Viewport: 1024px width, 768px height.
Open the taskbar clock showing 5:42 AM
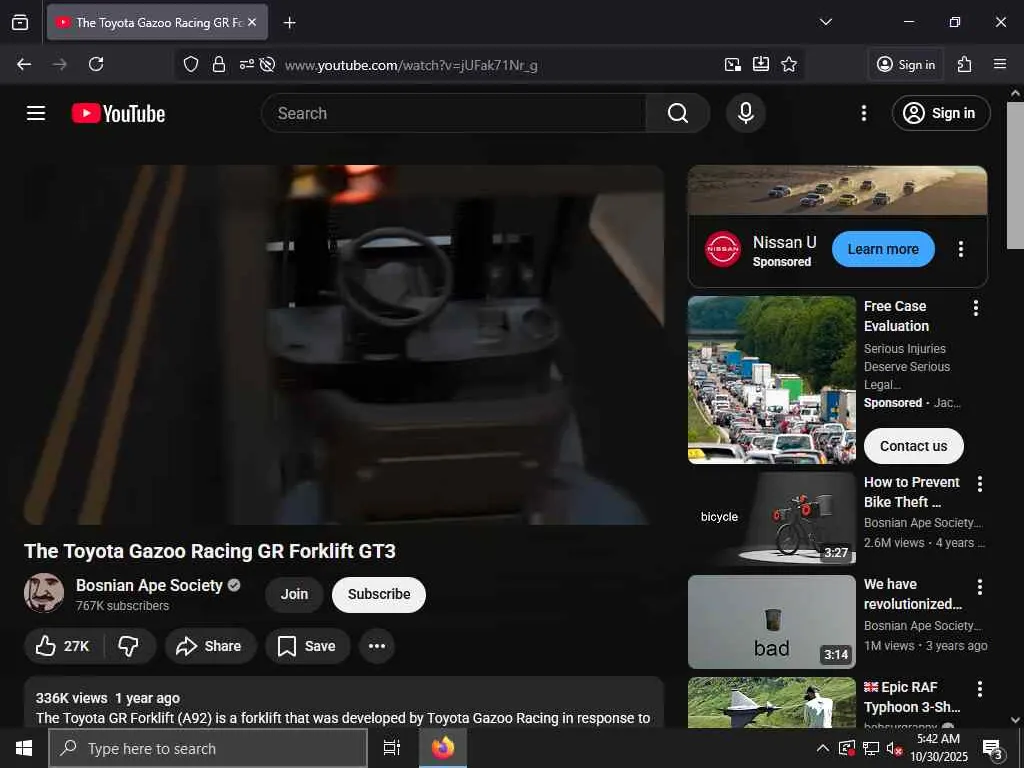[938, 748]
